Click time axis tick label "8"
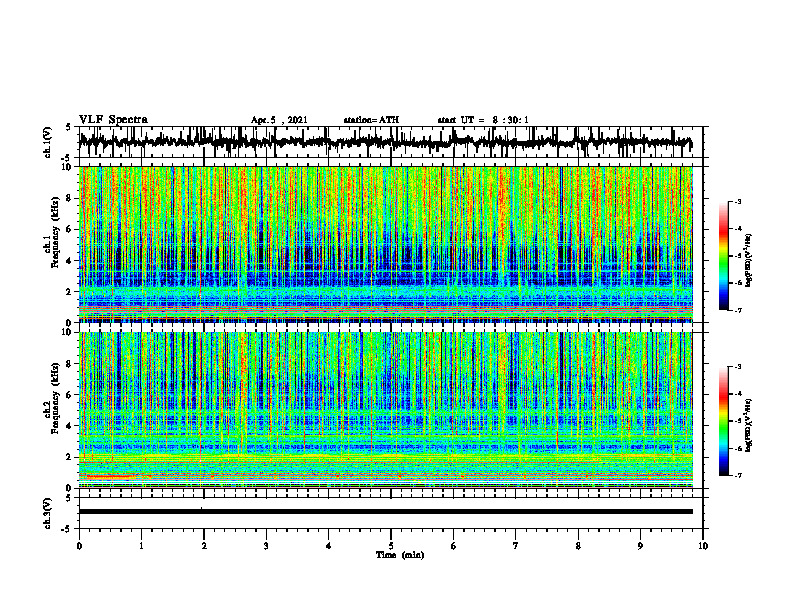792x612 pixels. [x=578, y=546]
